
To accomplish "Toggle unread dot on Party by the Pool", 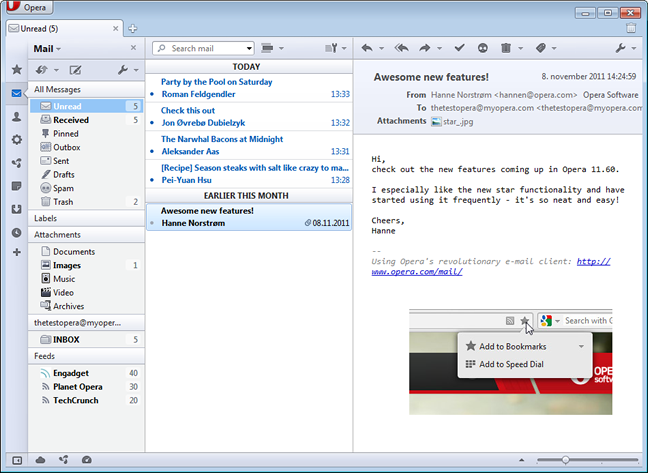I will pos(152,94).
